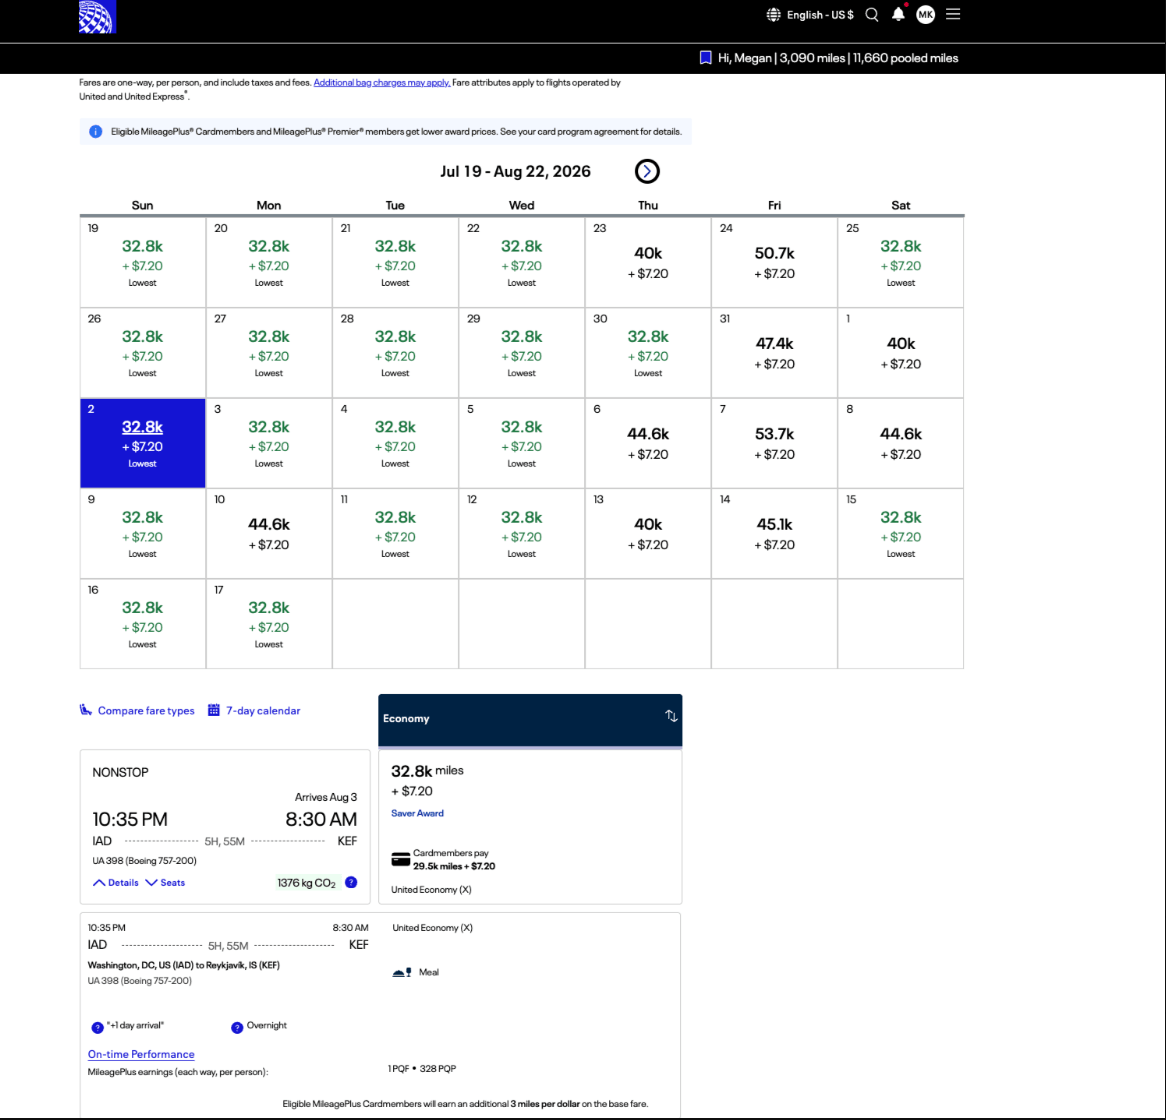Click selected August 2 32.8k fare

[x=143, y=443]
